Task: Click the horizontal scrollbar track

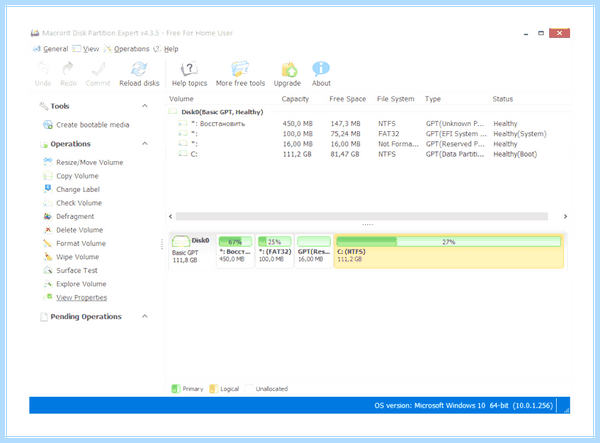Action: click(x=362, y=217)
